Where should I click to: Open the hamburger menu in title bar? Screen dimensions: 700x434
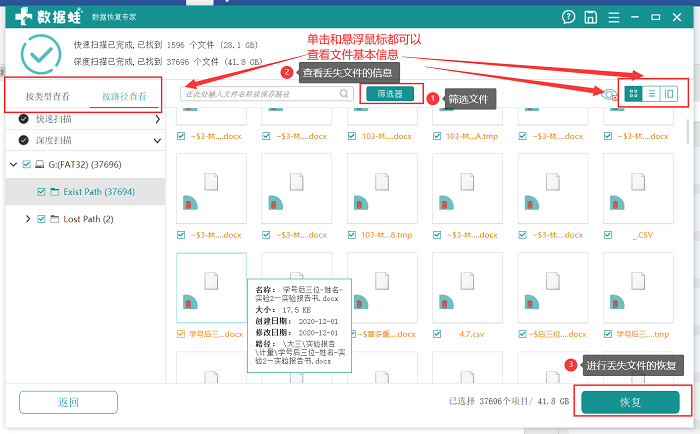coord(614,17)
